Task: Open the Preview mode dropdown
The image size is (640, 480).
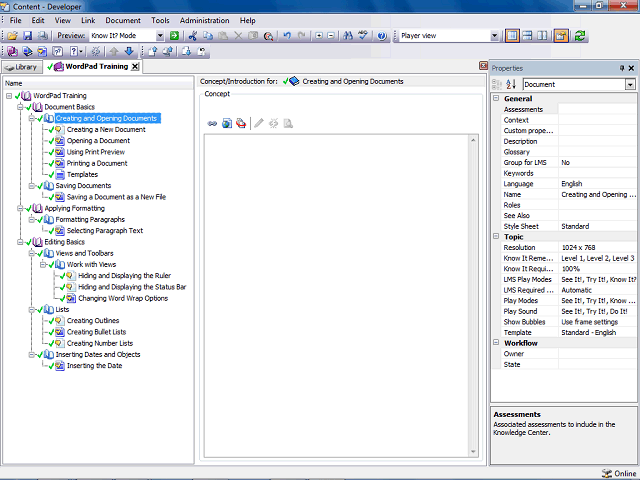Action: click(x=160, y=36)
